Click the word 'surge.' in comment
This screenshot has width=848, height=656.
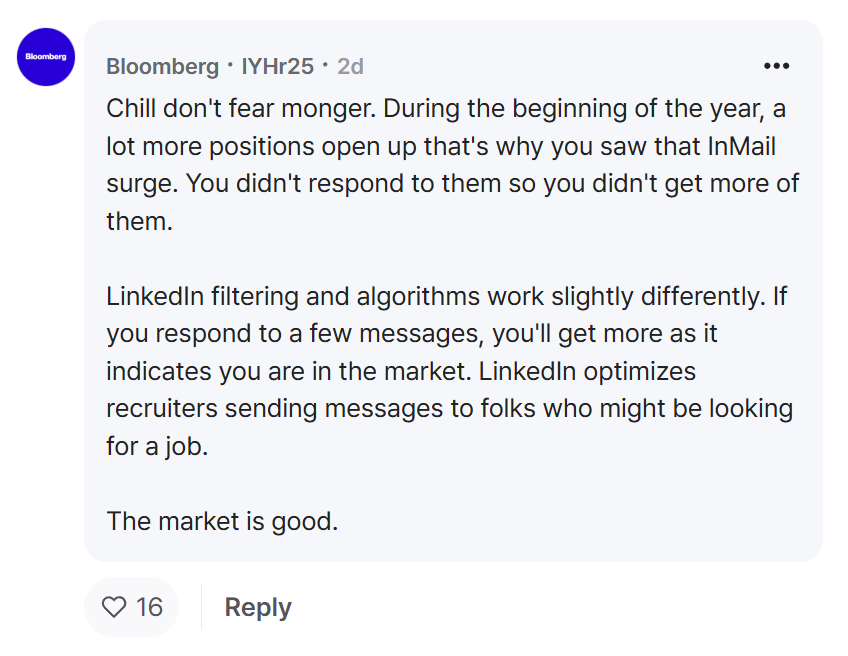click(142, 184)
